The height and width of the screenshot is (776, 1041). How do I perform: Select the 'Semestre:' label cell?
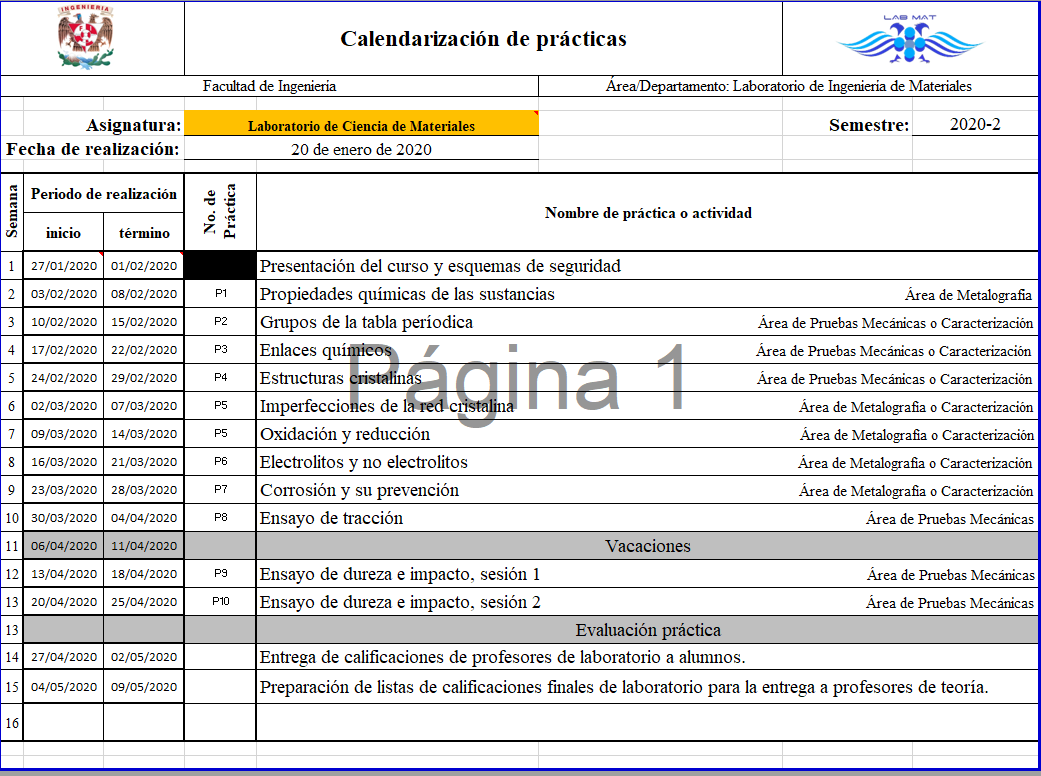(x=868, y=125)
